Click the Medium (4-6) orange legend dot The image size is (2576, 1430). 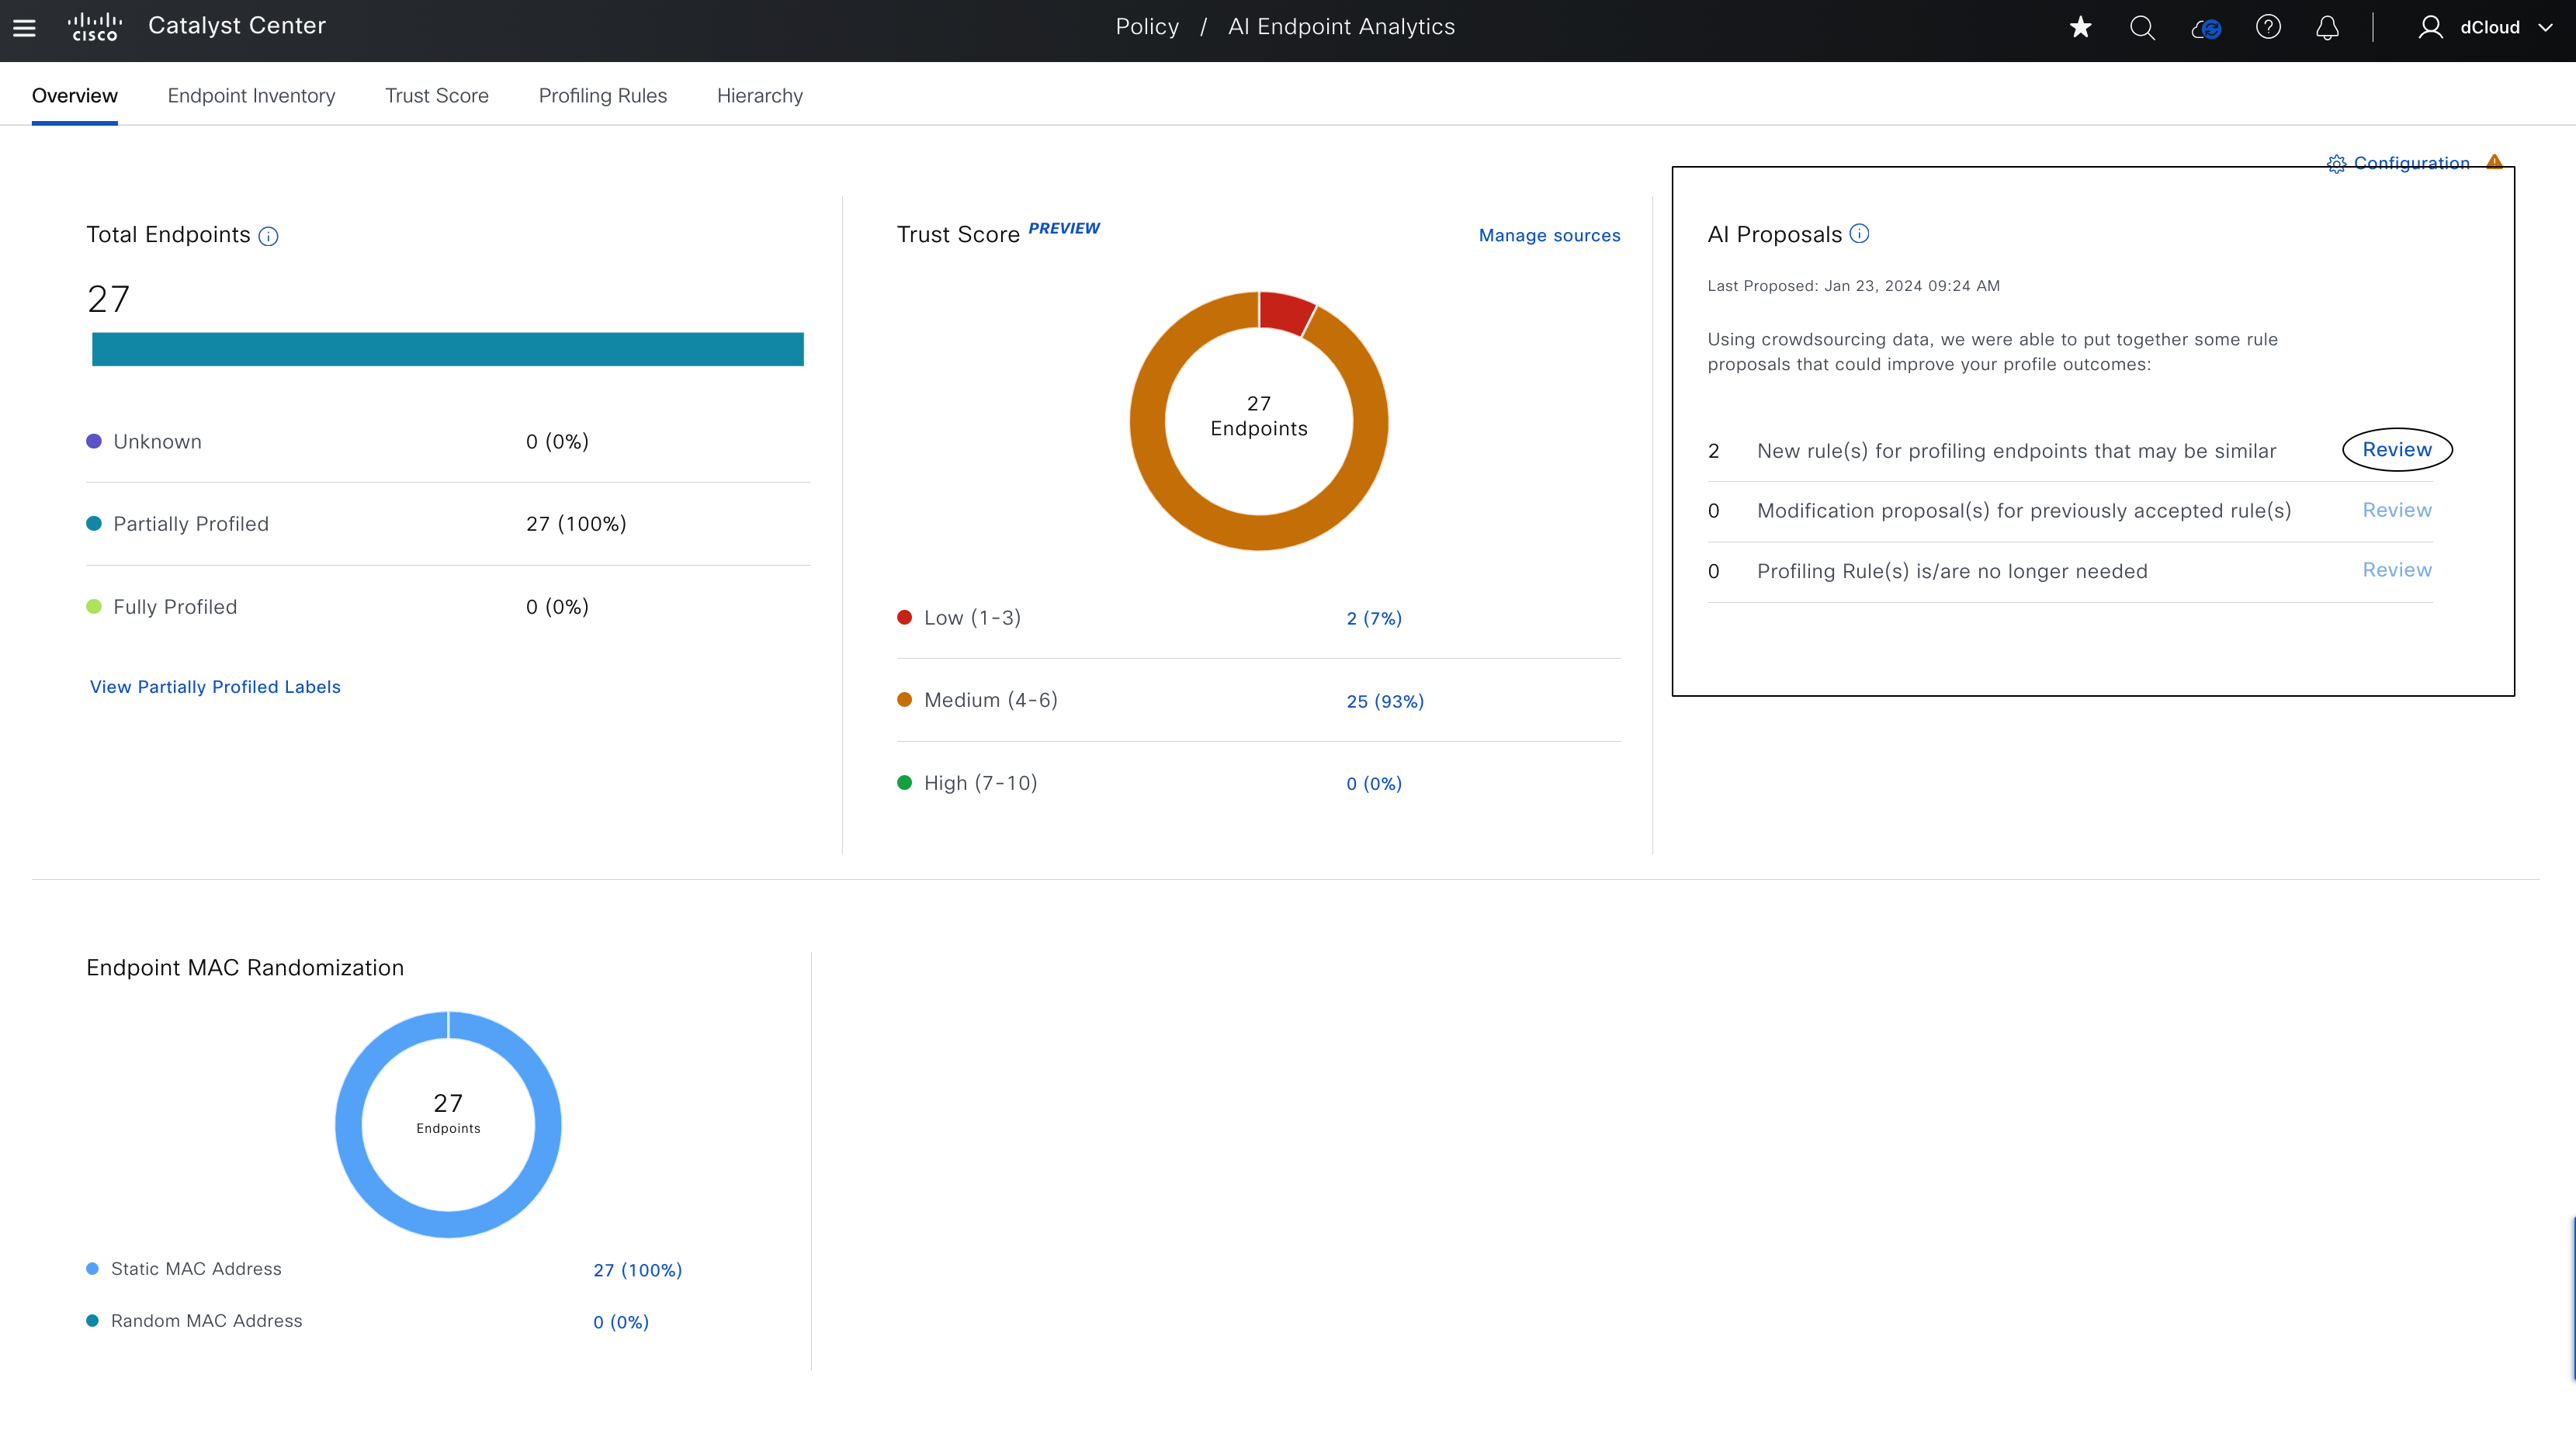pyautogui.click(x=905, y=699)
